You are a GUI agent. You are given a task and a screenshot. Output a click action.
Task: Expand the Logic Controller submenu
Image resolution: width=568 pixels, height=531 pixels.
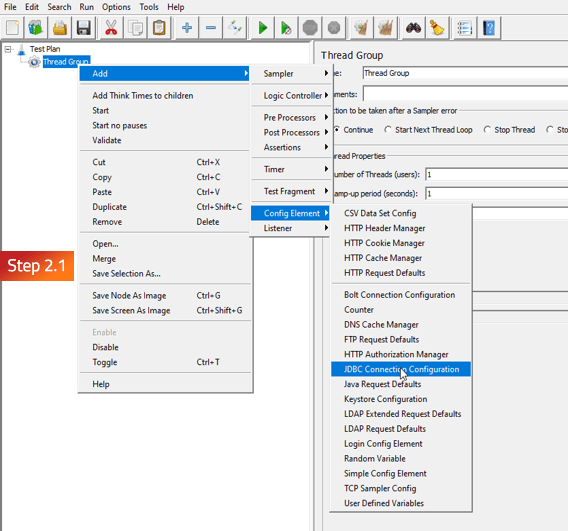click(291, 96)
